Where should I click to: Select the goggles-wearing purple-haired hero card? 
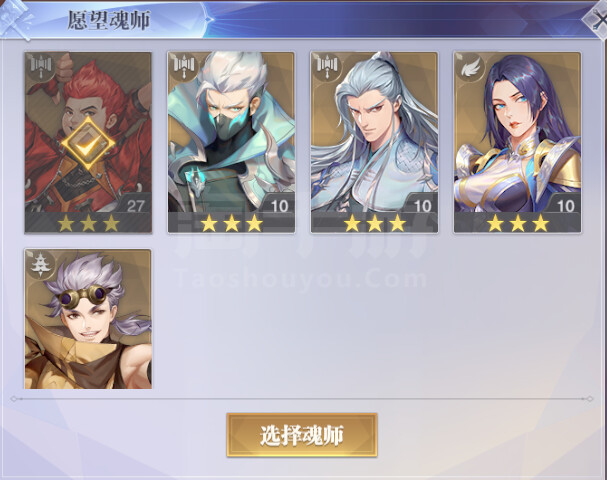tap(88, 319)
